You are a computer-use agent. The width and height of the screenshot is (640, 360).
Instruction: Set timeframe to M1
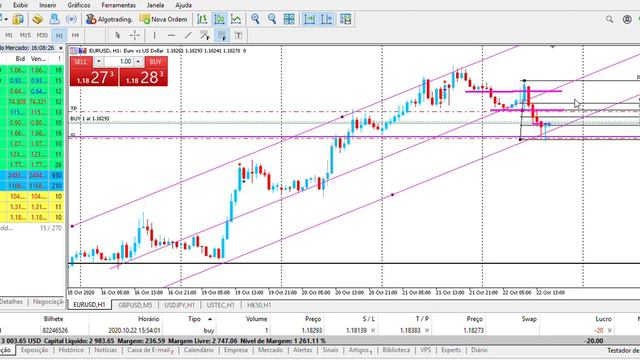[9, 36]
